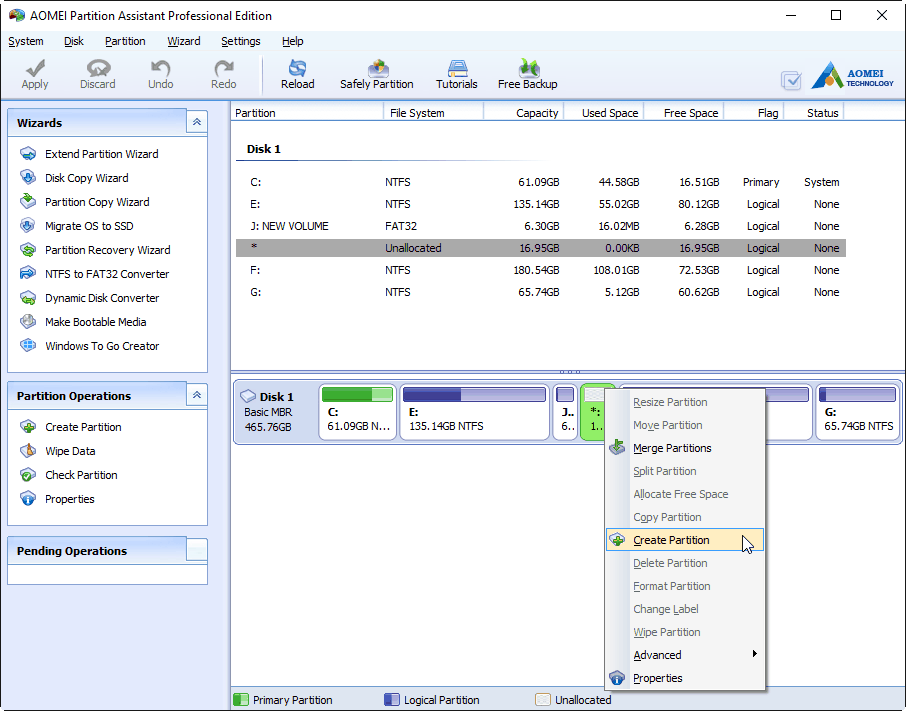Click the Undo arrow icon
Screen dimensions: 906x711
click(160, 68)
